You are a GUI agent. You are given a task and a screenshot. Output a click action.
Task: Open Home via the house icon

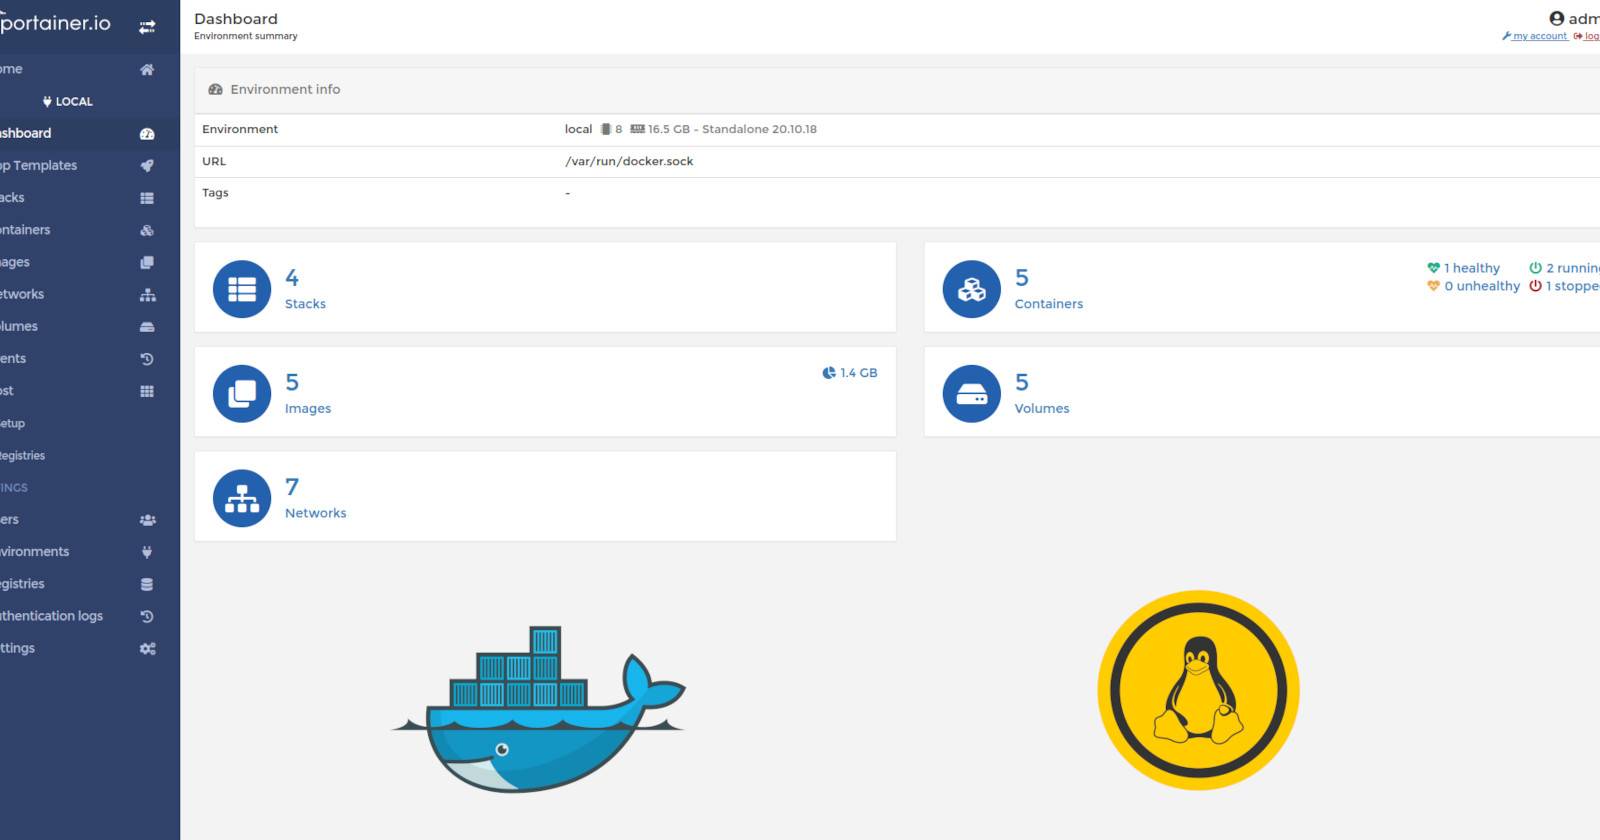147,69
